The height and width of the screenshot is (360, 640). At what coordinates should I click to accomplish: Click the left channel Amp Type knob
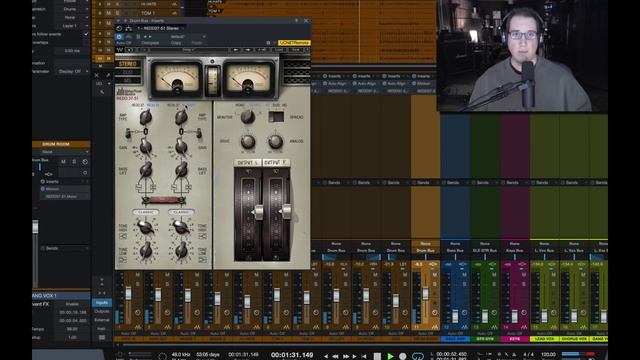pyautogui.click(x=145, y=118)
